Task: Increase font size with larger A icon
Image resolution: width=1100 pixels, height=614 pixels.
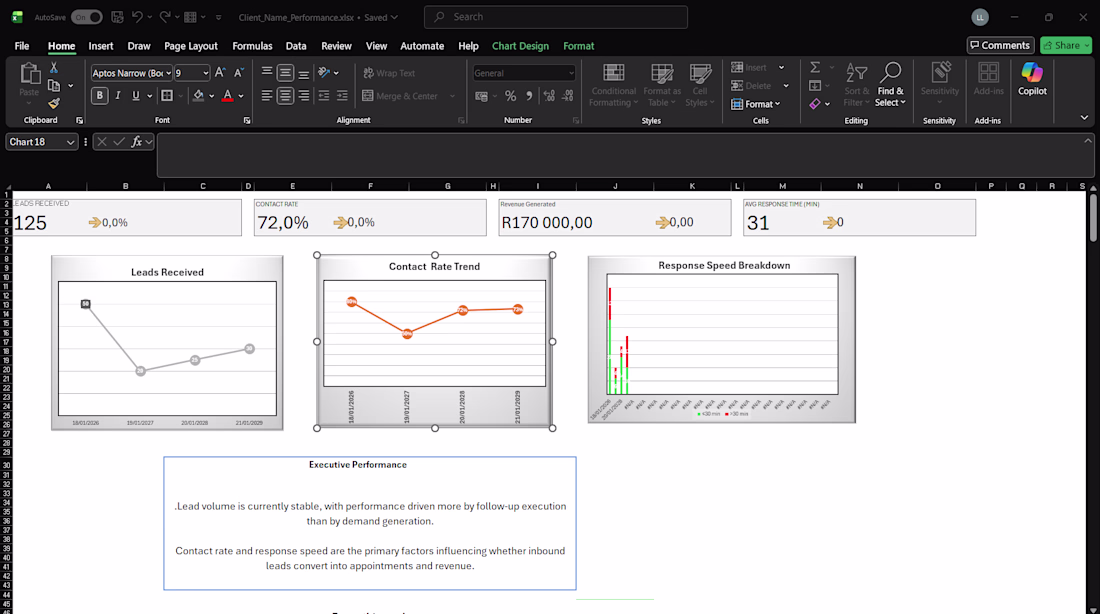Action: (x=220, y=72)
